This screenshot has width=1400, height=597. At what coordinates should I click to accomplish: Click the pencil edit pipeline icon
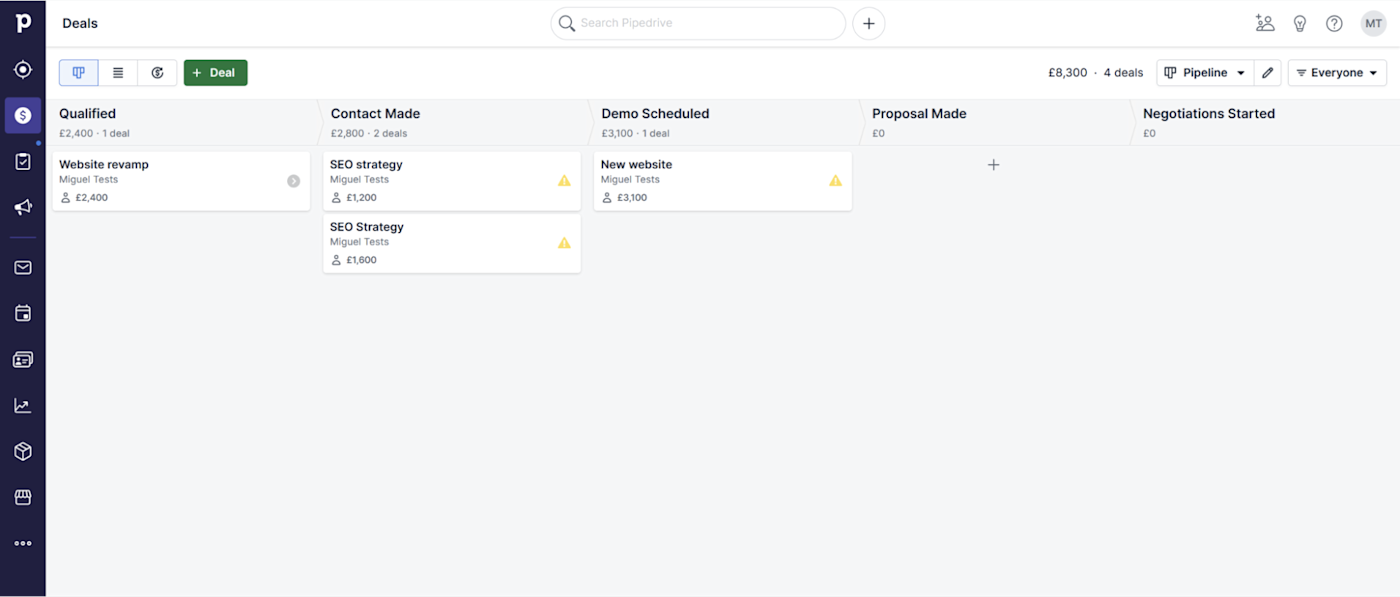pos(1267,73)
